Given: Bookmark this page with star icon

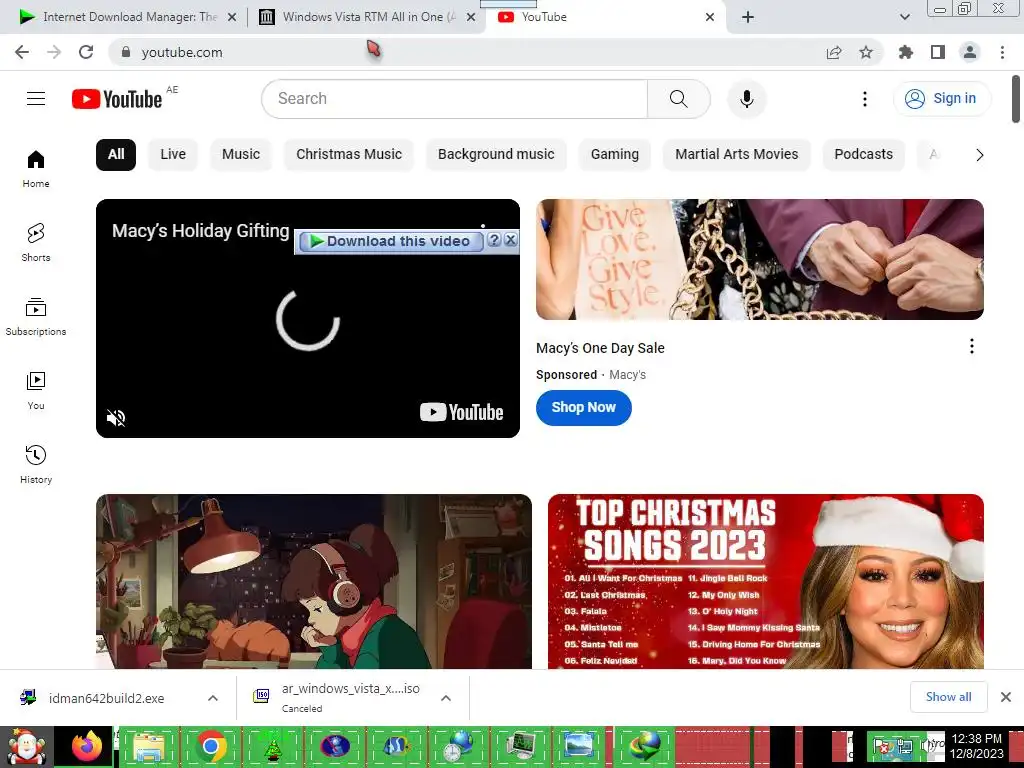Looking at the screenshot, I should (x=866, y=52).
